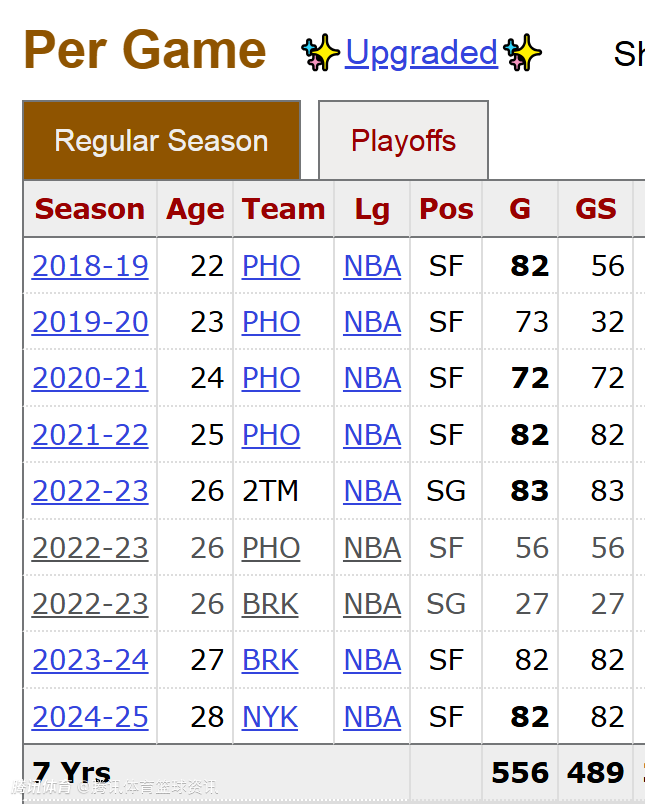
Task: Sort by the Pos column header
Action: pos(446,209)
